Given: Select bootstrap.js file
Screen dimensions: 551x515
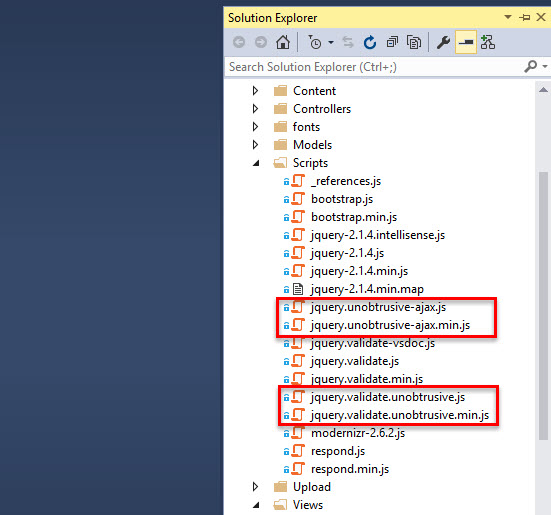Looking at the screenshot, I should pos(342,199).
